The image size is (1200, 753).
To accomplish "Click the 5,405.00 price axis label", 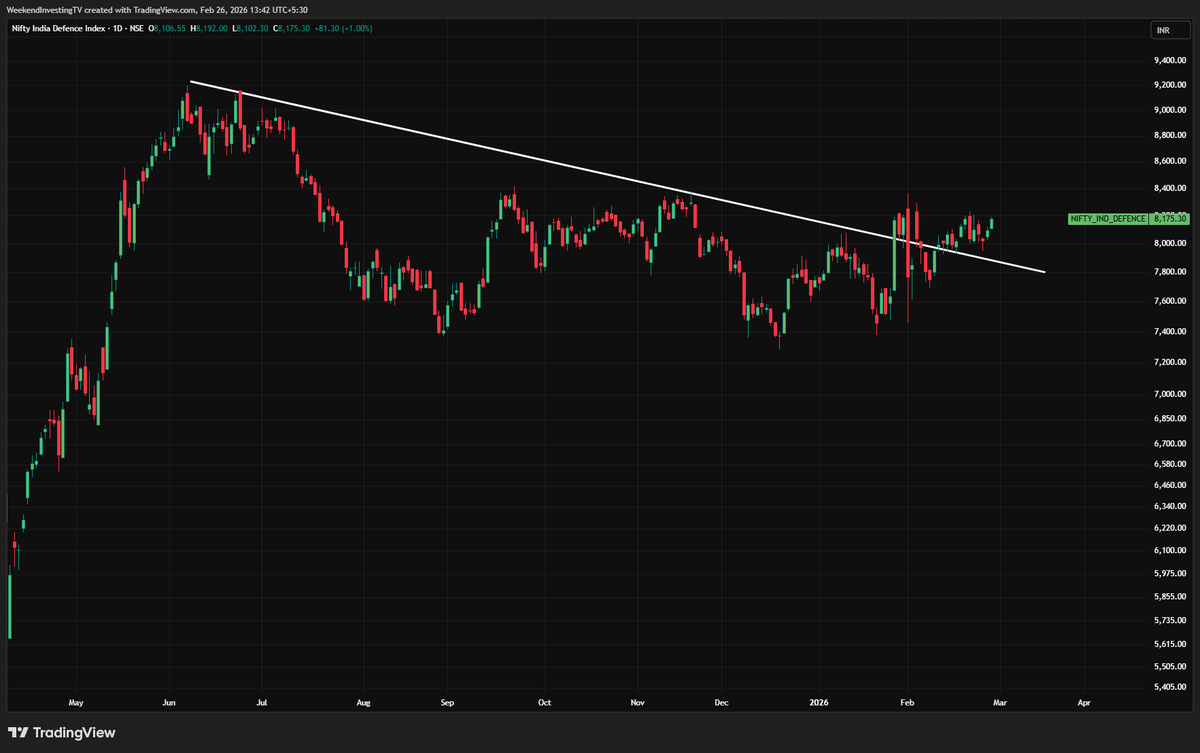I will (x=1170, y=688).
